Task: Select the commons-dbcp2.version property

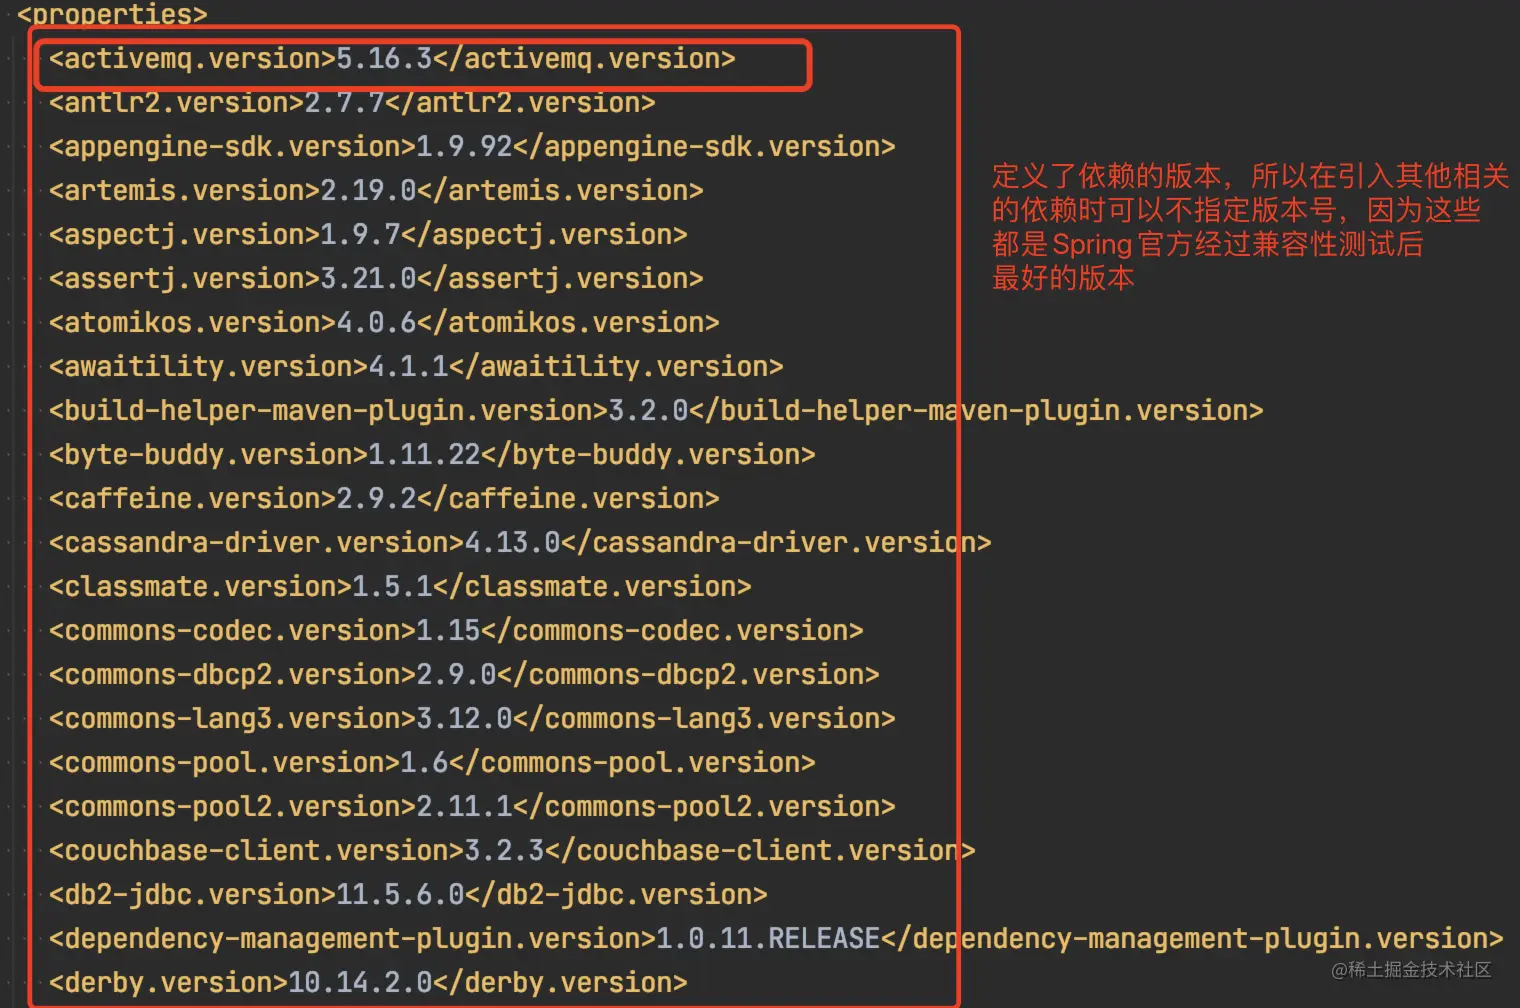Action: tap(464, 675)
